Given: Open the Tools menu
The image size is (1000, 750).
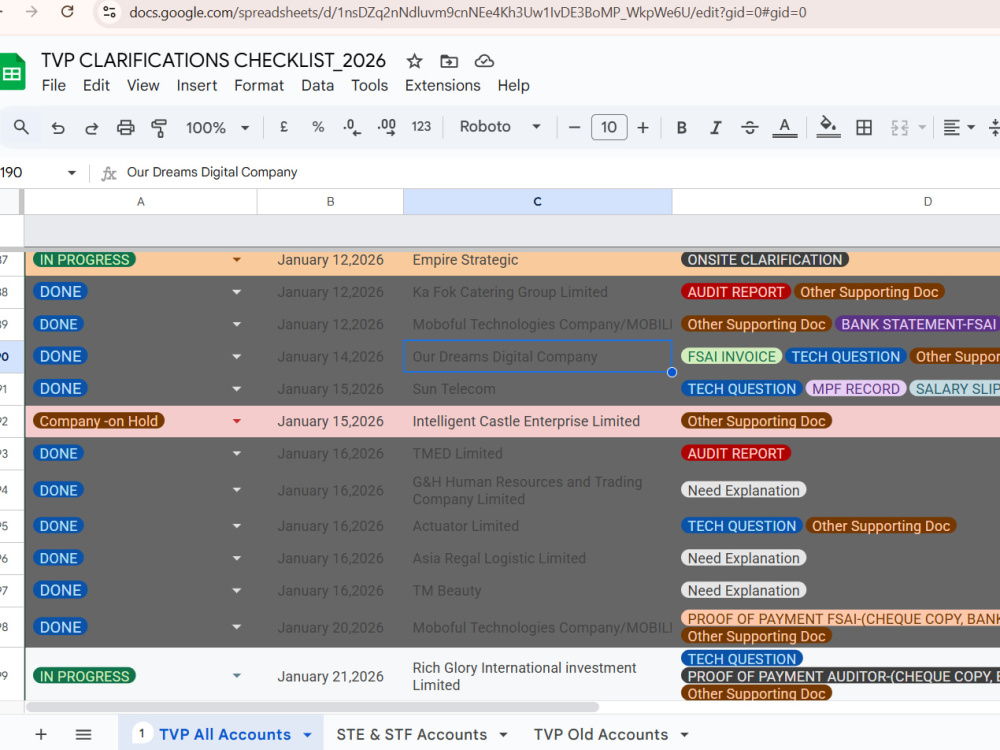Looking at the screenshot, I should point(369,85).
